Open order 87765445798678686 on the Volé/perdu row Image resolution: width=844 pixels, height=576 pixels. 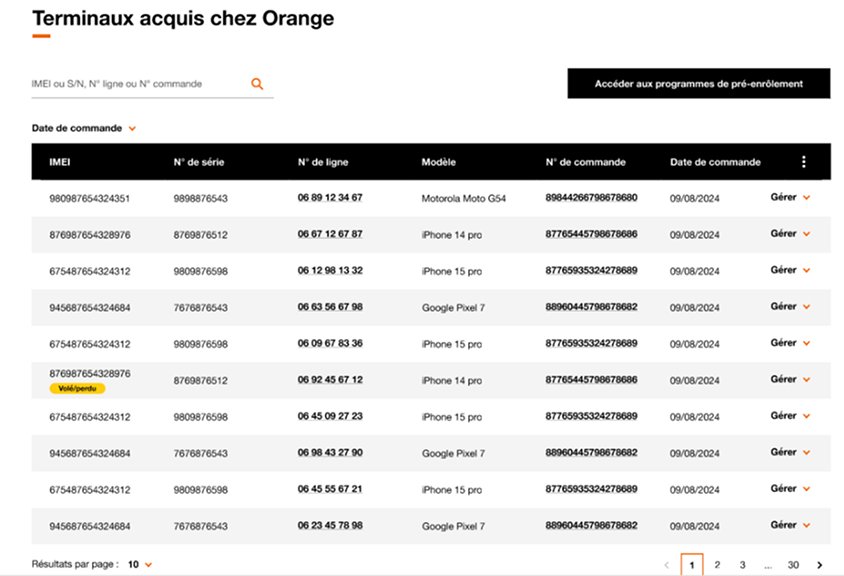pos(591,380)
